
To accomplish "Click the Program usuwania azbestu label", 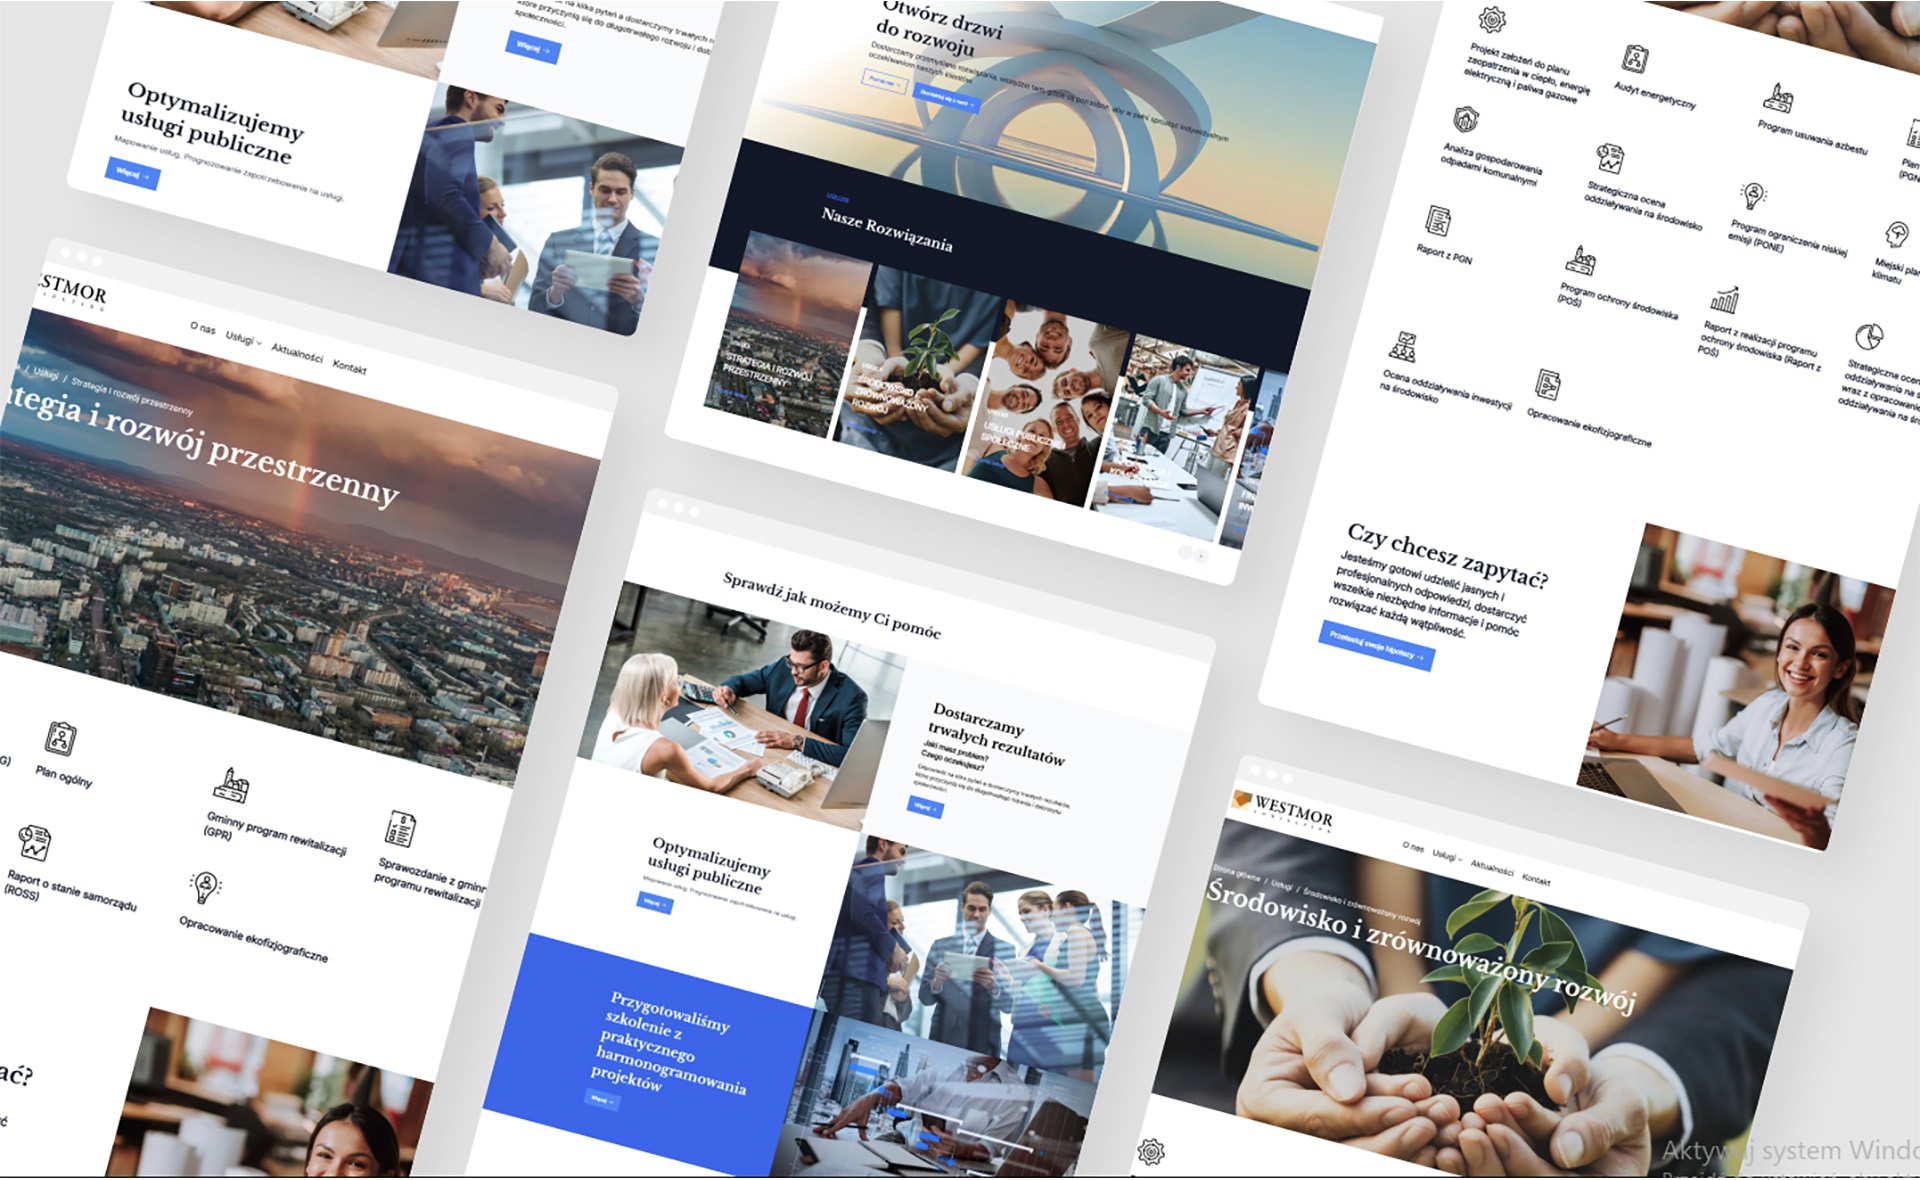I will (x=1812, y=136).
